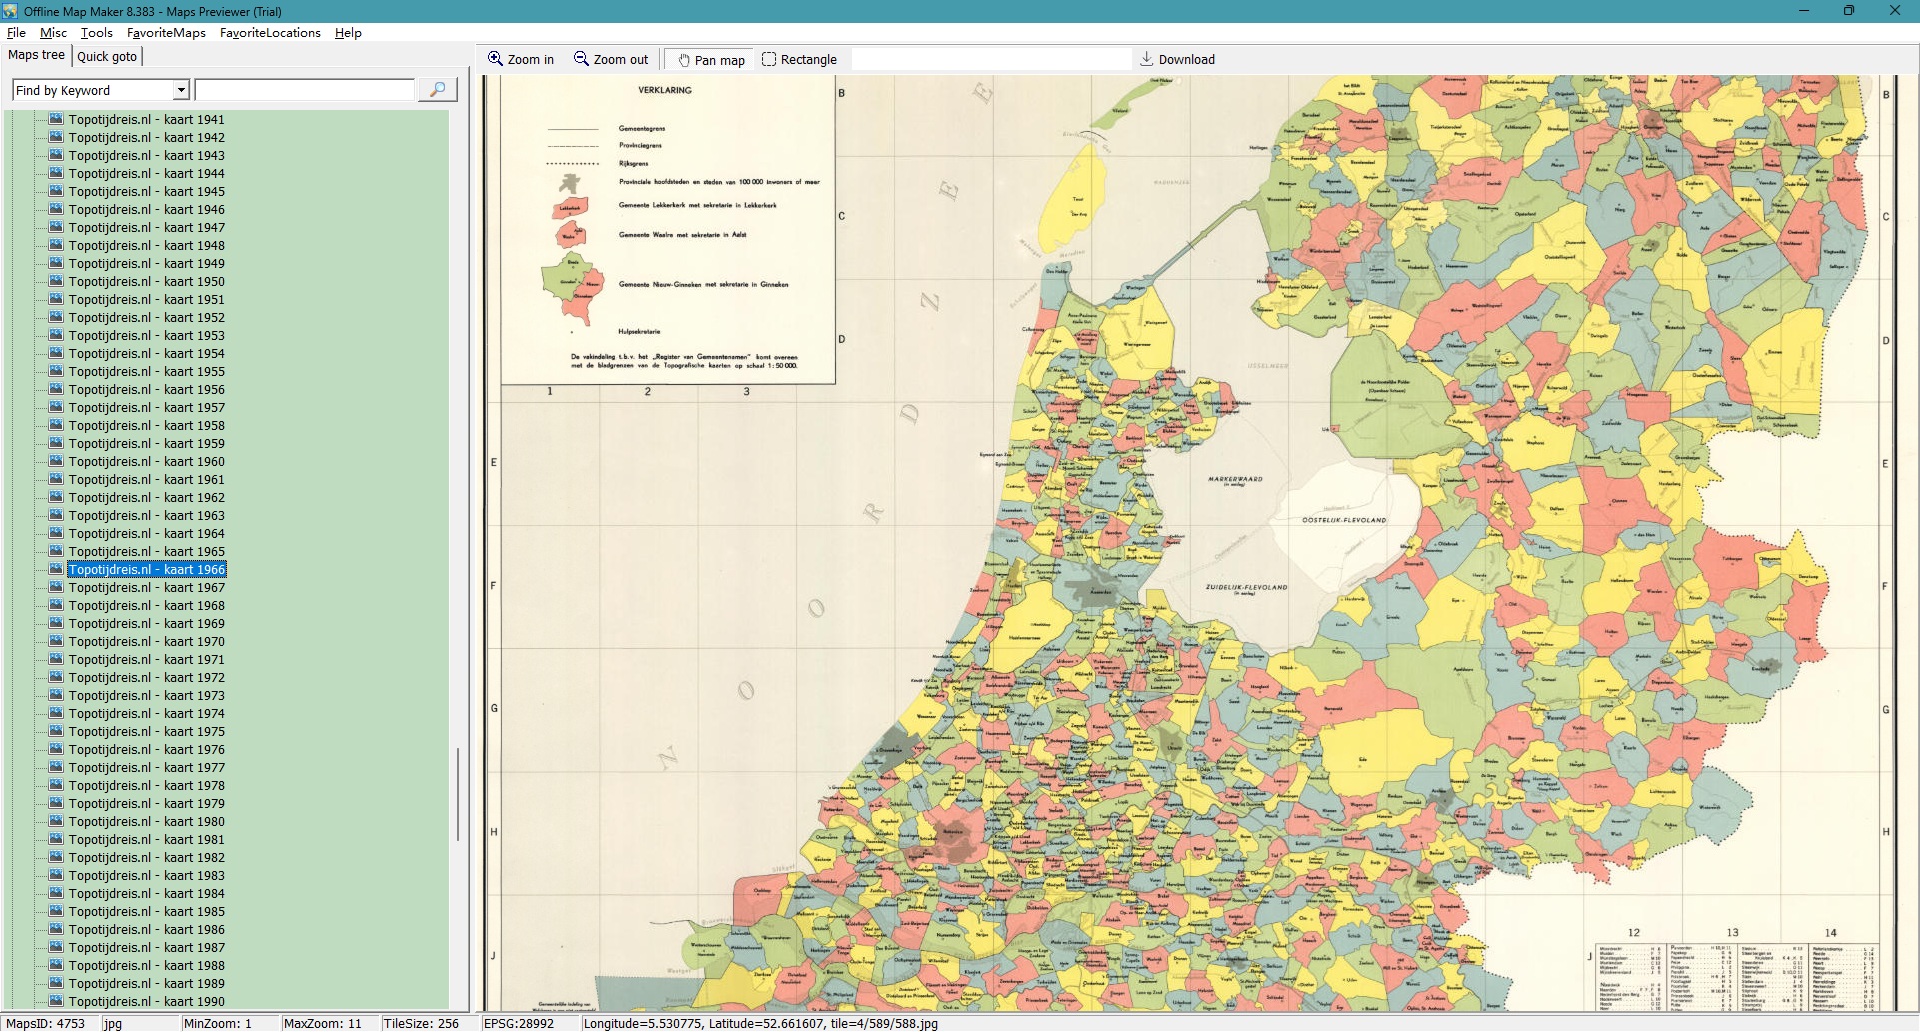Select Topotijdreis.nl - kaart 1967
This screenshot has width=1920, height=1032.
(x=146, y=588)
